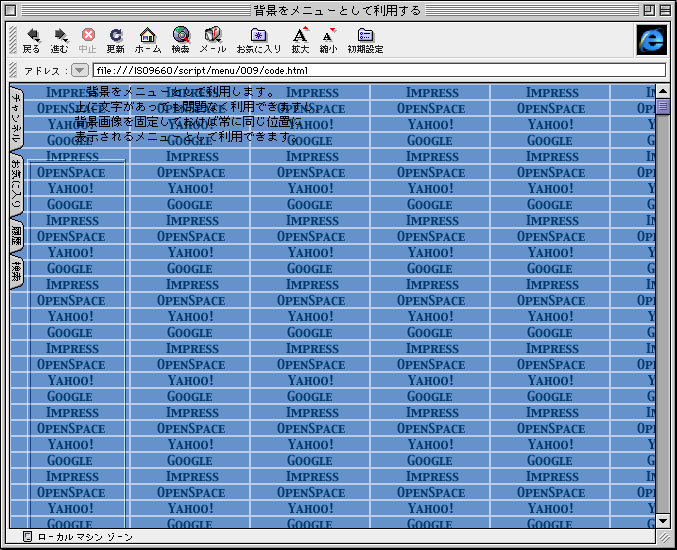
Task: Click the scrollbar down arrow
Action: [x=663, y=521]
